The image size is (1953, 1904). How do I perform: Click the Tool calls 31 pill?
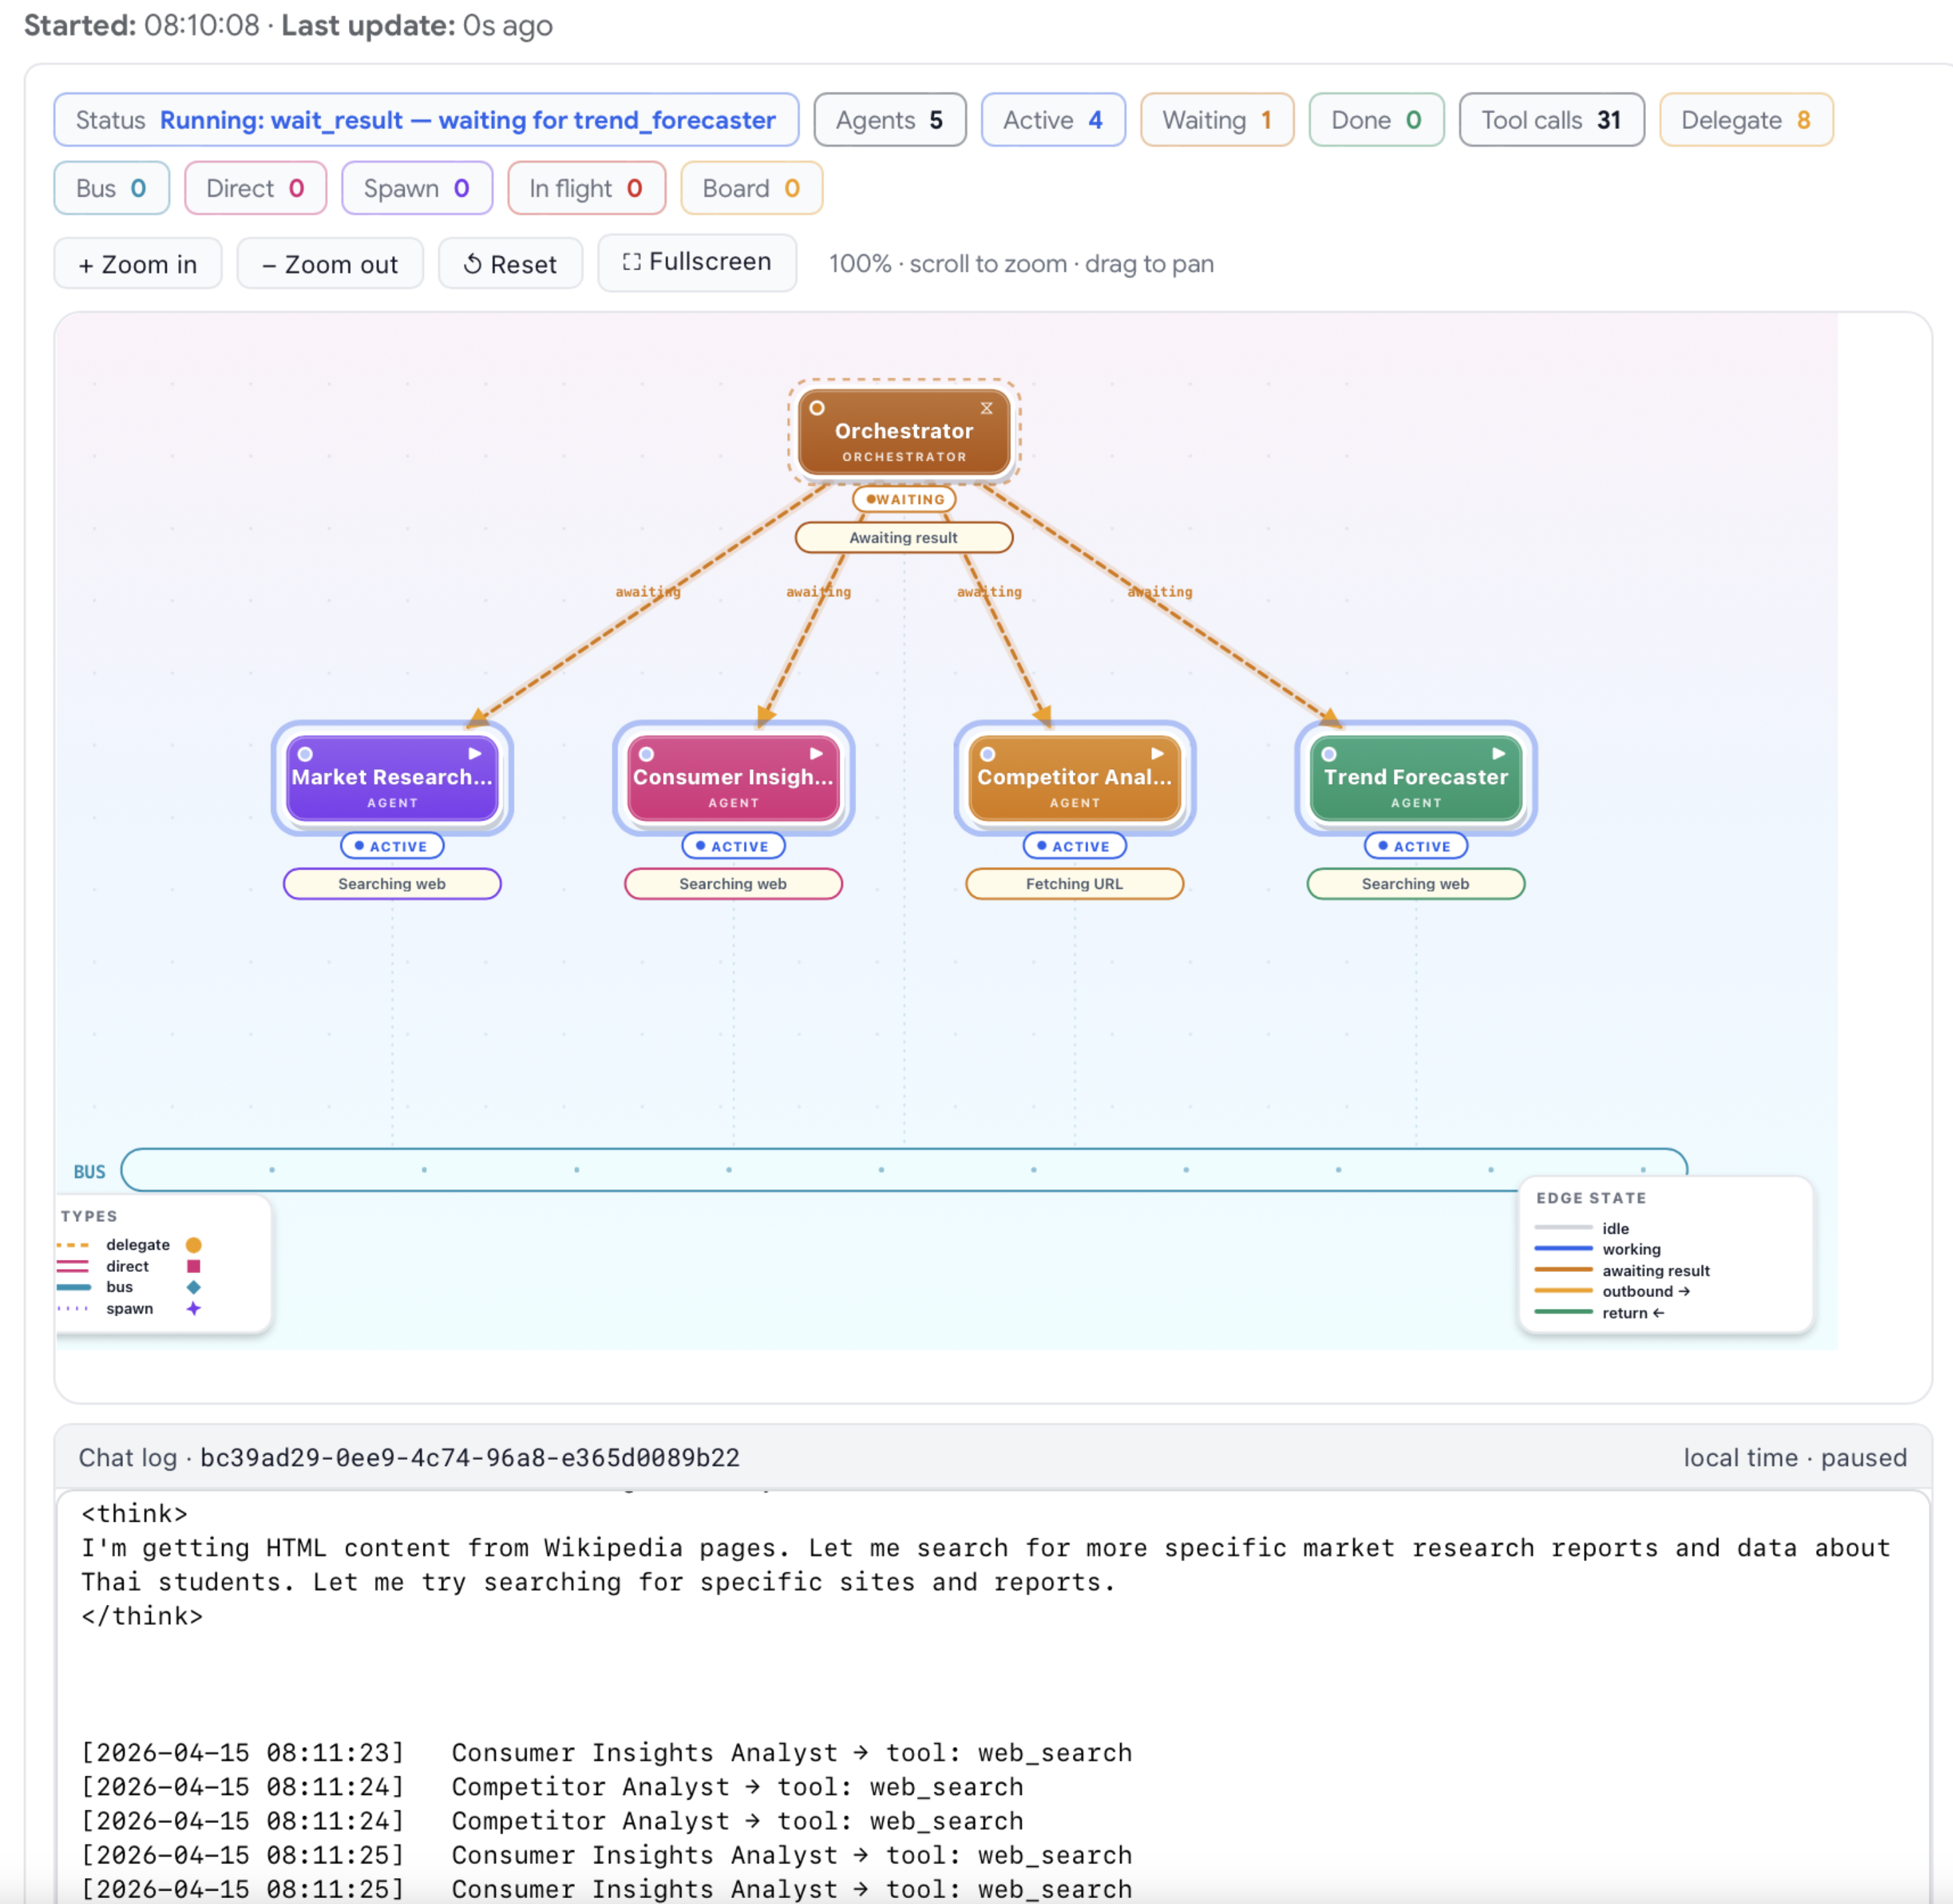pos(1551,120)
